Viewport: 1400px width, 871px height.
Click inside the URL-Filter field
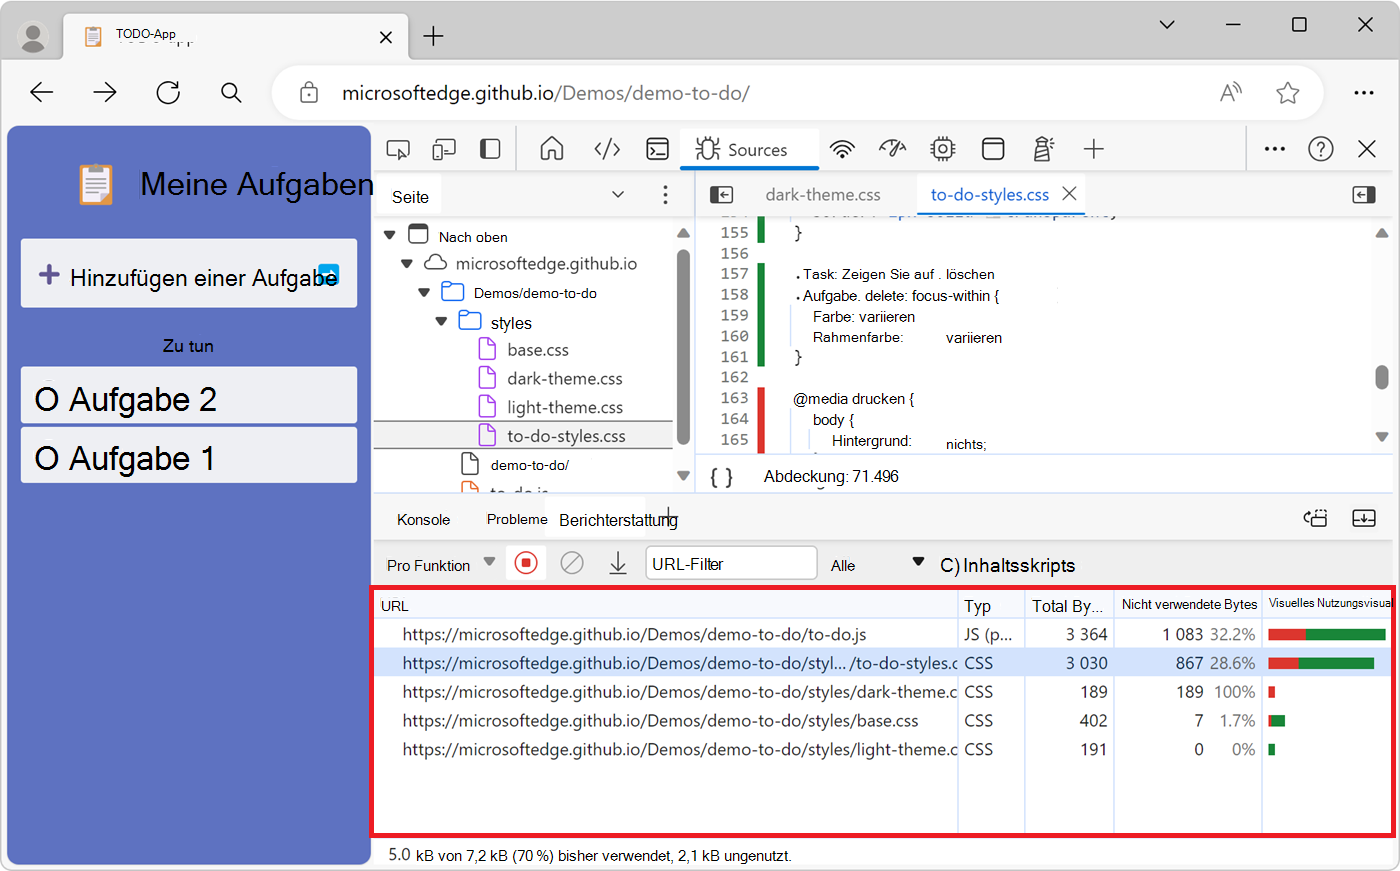pyautogui.click(x=731, y=563)
